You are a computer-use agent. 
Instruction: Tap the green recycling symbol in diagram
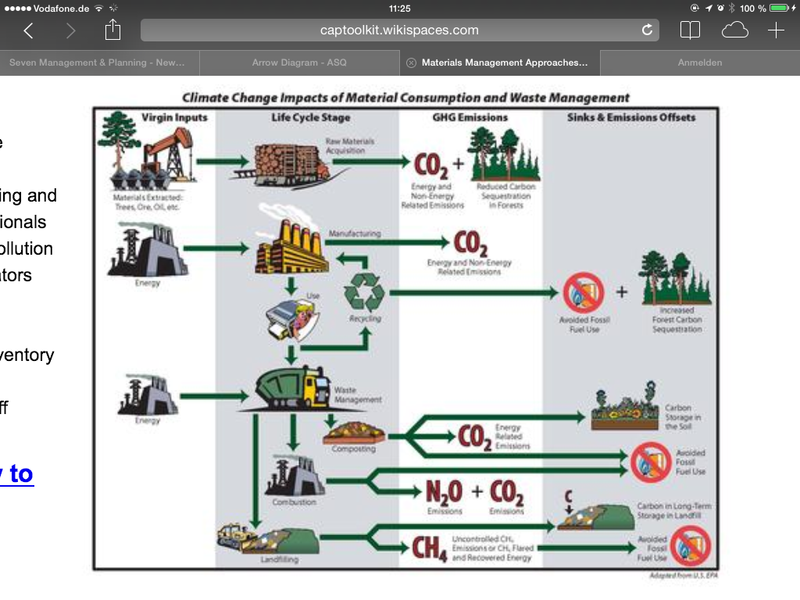tap(364, 291)
